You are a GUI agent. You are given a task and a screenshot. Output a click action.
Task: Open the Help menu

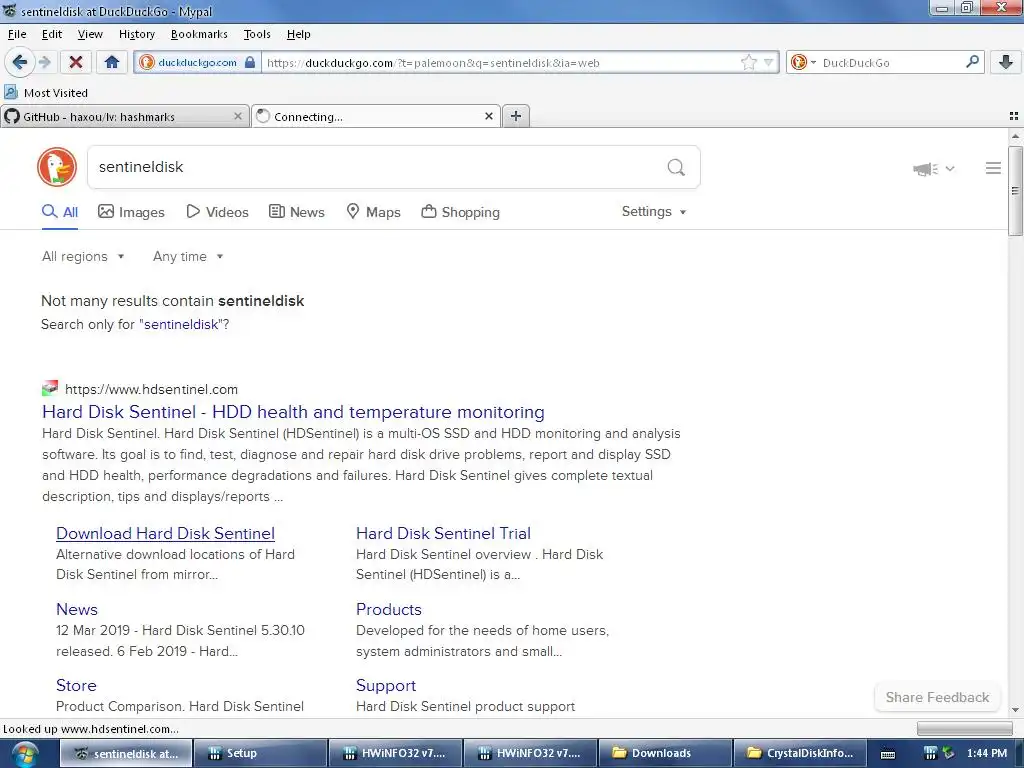click(298, 34)
